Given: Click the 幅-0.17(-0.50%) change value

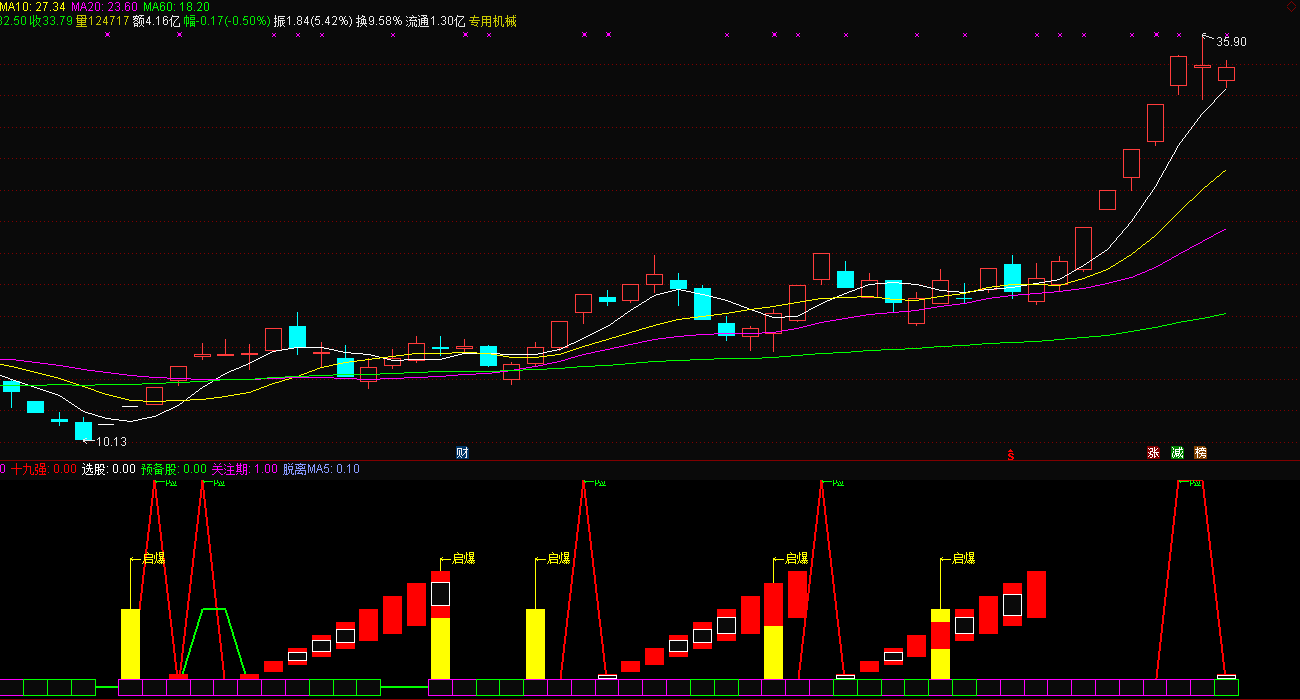Looking at the screenshot, I should pos(227,21).
